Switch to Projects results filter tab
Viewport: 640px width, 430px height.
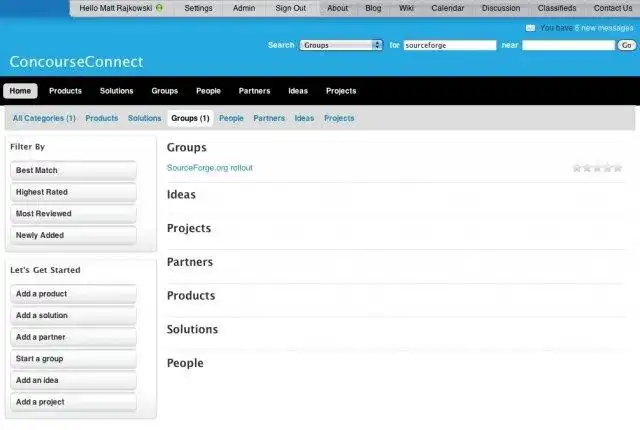[339, 118]
